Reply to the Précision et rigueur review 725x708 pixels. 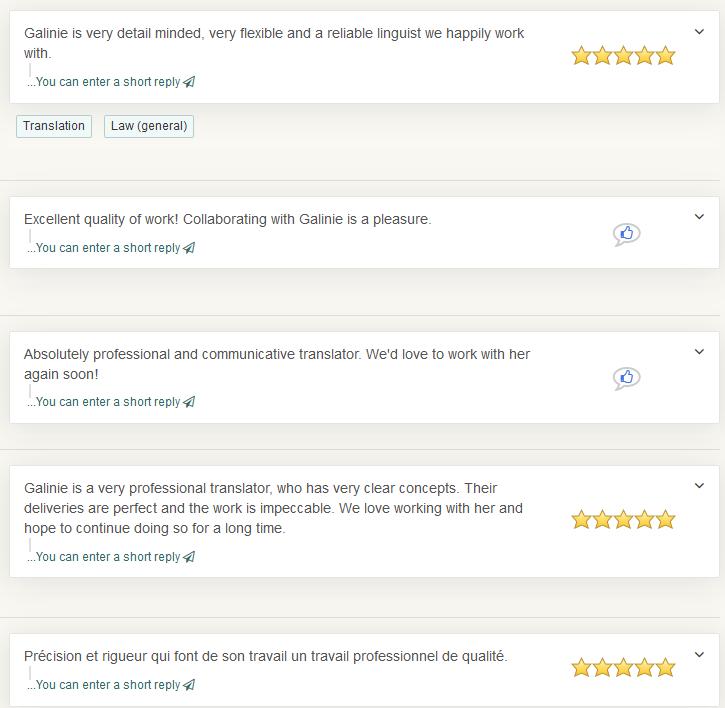coord(107,685)
